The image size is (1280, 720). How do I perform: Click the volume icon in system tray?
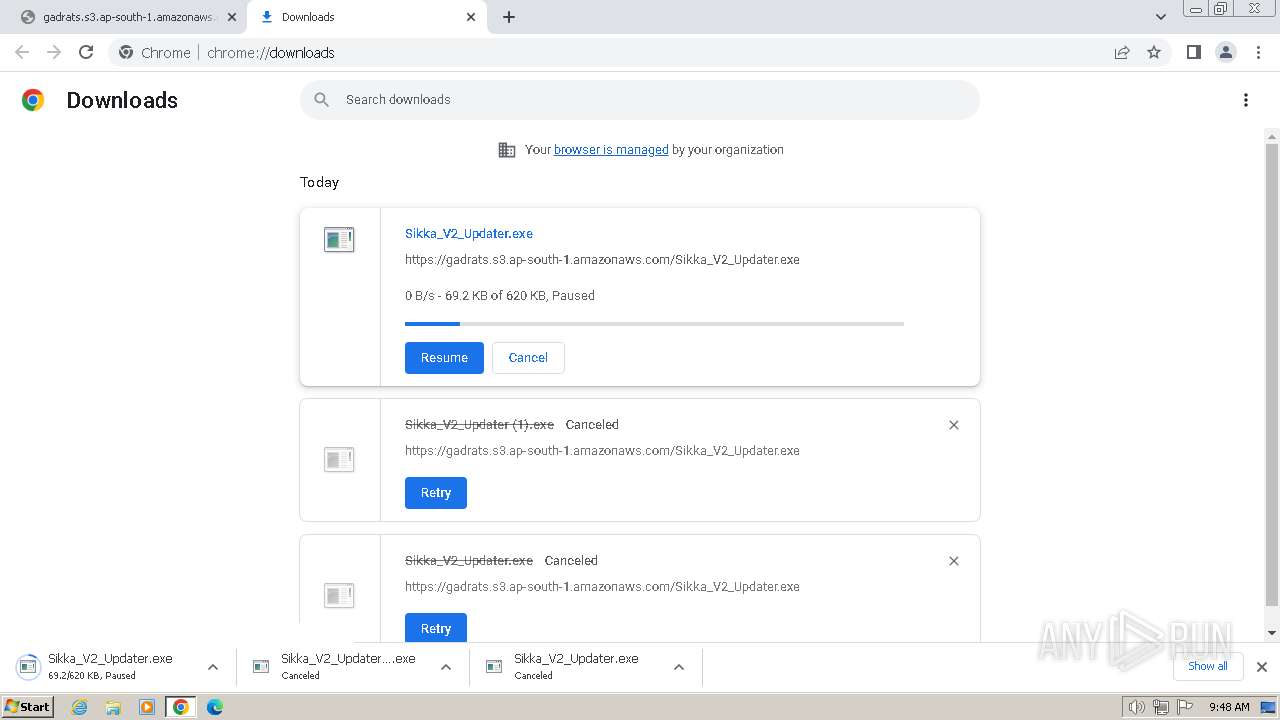(x=1137, y=707)
